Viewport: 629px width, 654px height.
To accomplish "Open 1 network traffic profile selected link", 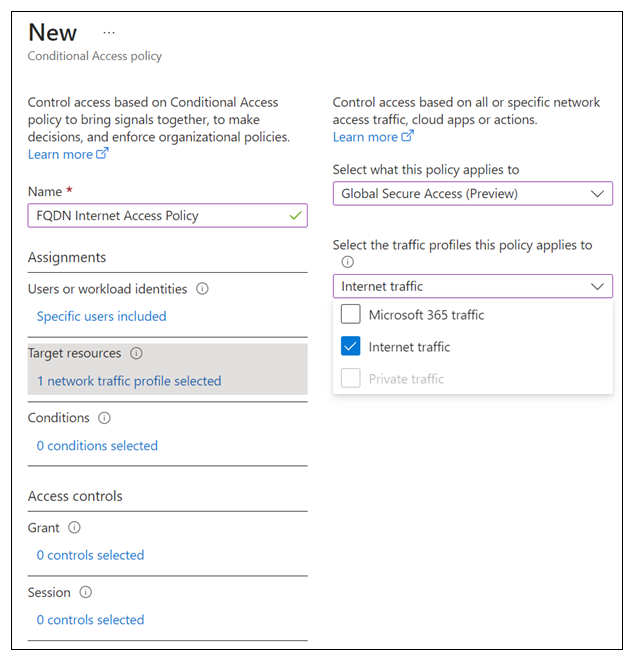I will [x=128, y=381].
